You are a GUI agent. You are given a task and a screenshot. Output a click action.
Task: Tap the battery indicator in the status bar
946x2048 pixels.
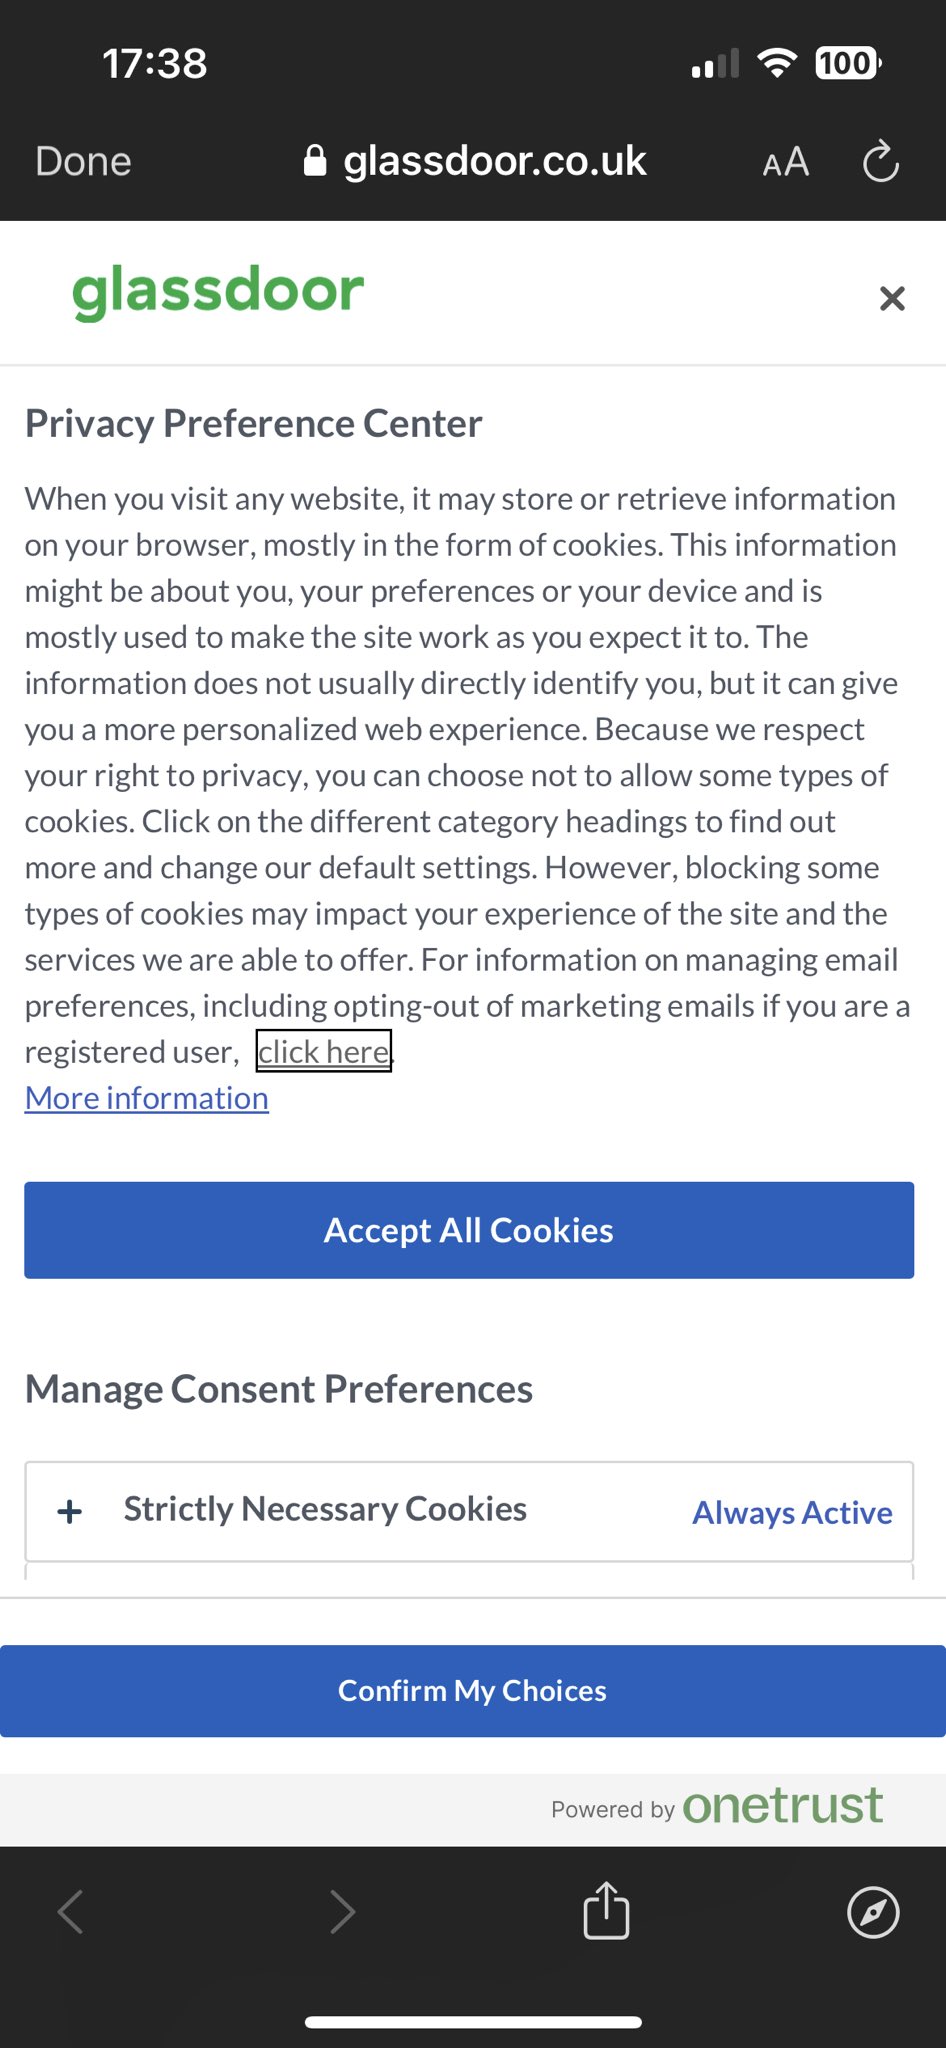pyautogui.click(x=847, y=64)
